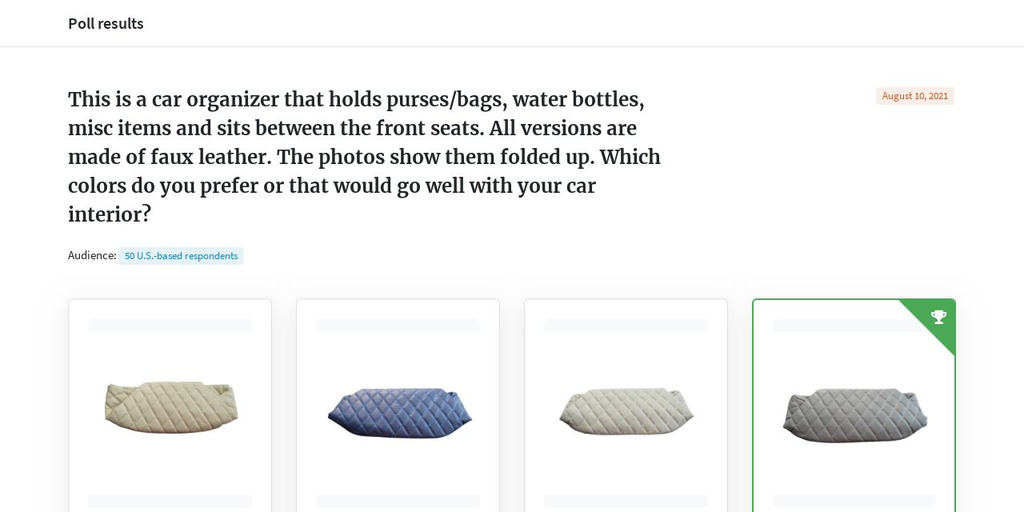
Task: Select the off-white organizer image
Action: click(x=626, y=411)
